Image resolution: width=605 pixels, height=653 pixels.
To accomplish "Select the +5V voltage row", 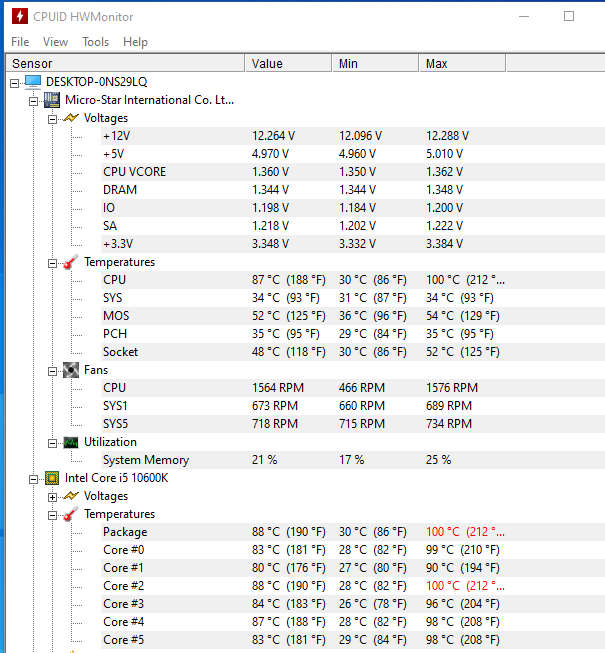I will [x=353, y=154].
